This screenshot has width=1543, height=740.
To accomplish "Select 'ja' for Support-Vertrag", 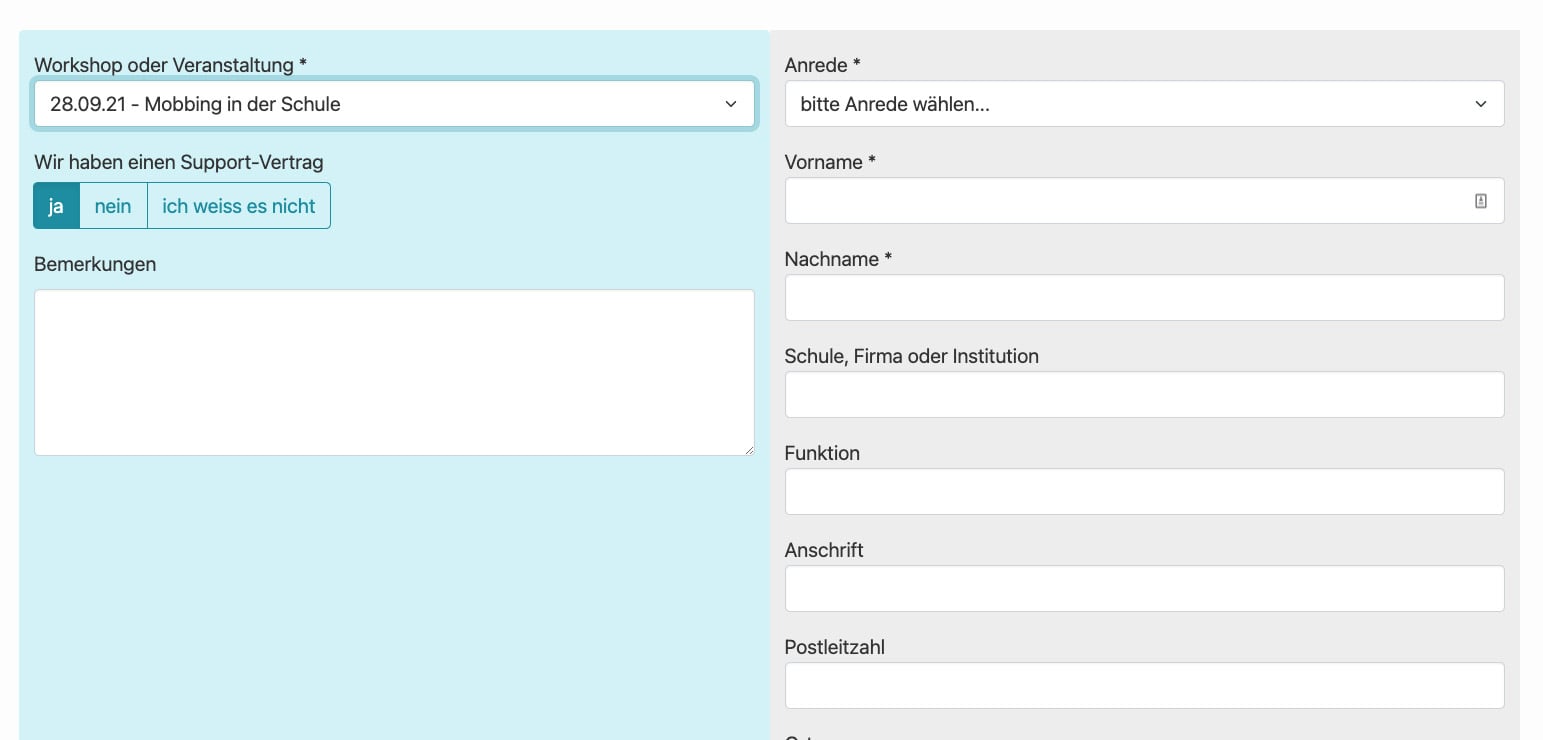I will coord(56,206).
